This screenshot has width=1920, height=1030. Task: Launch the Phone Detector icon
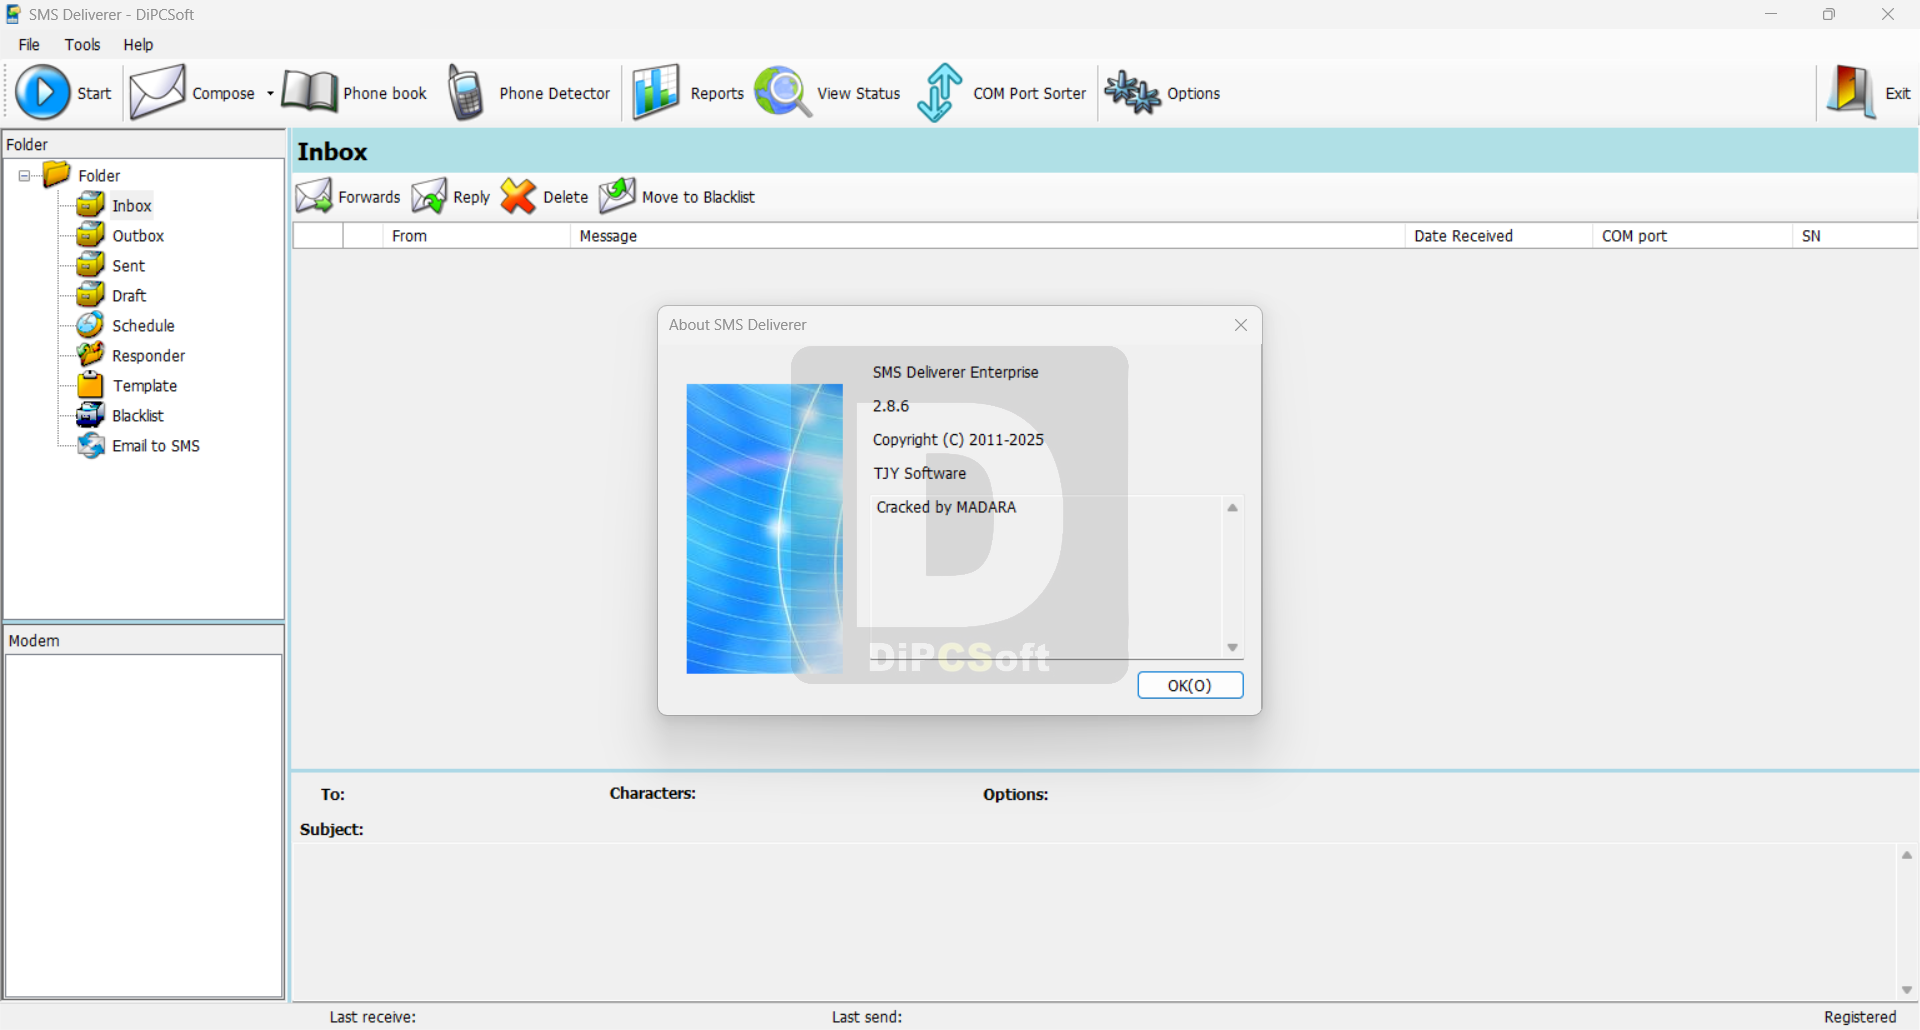click(465, 92)
